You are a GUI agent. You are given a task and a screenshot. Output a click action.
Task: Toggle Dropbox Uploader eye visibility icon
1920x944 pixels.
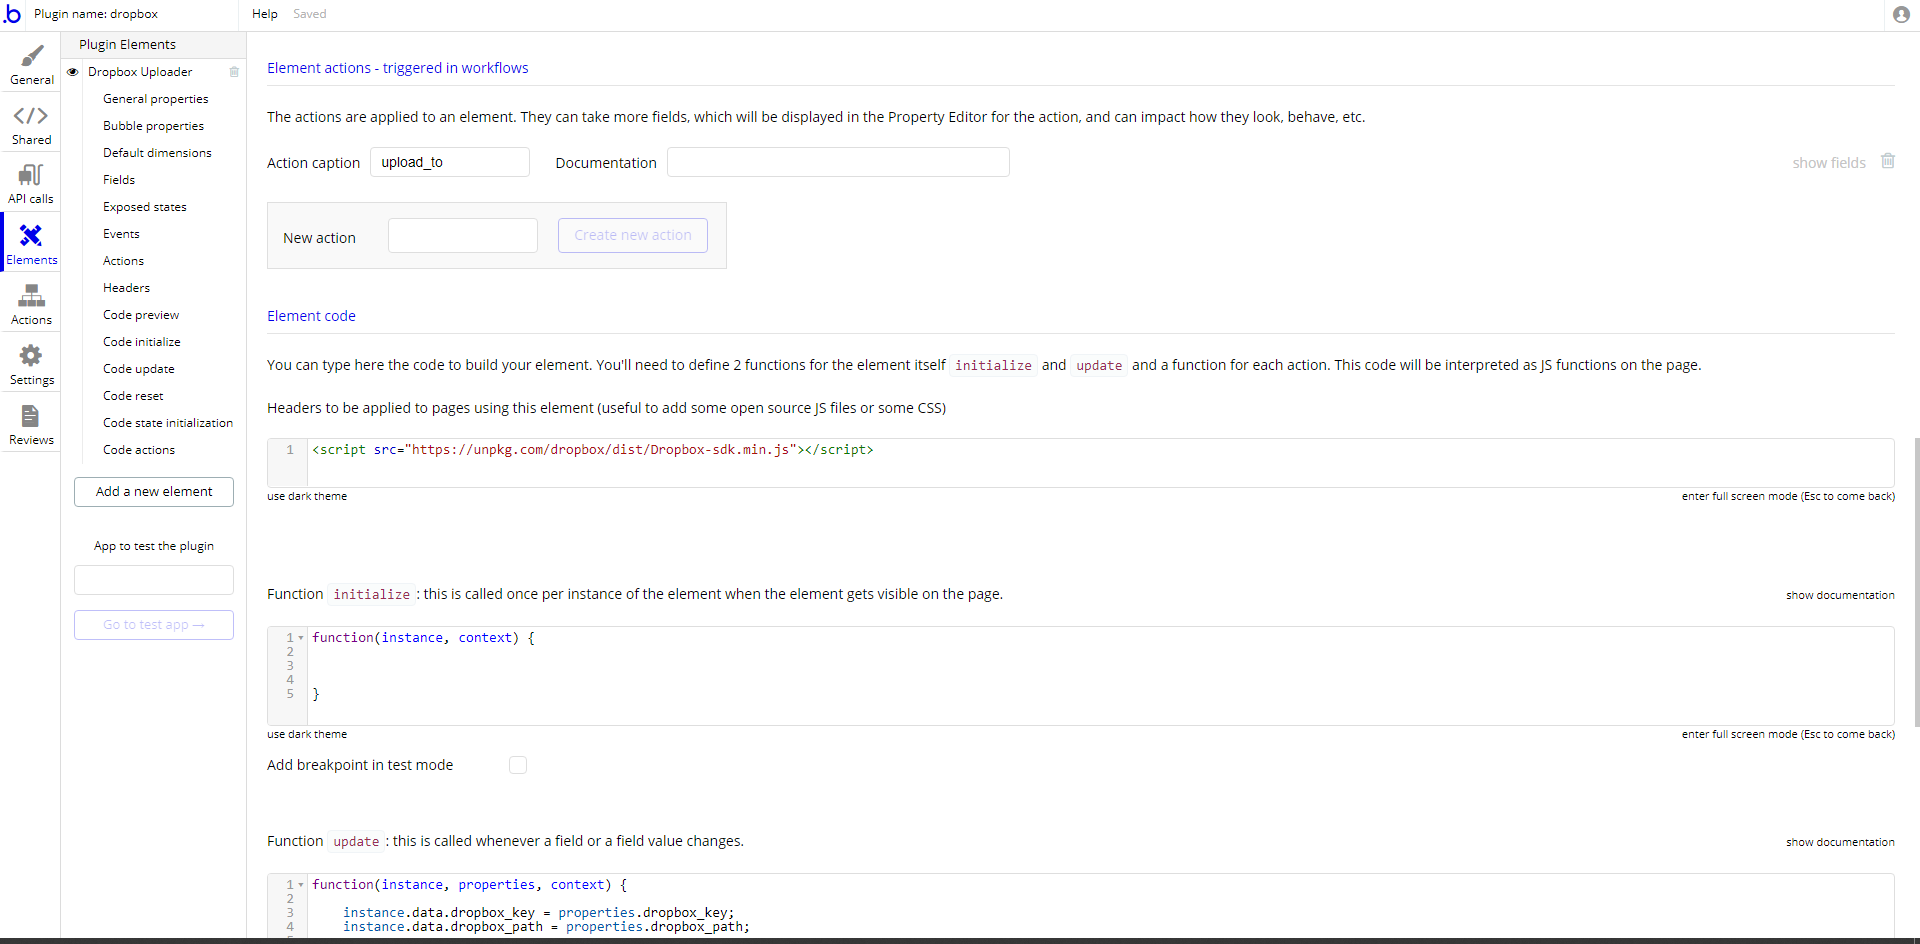73,72
